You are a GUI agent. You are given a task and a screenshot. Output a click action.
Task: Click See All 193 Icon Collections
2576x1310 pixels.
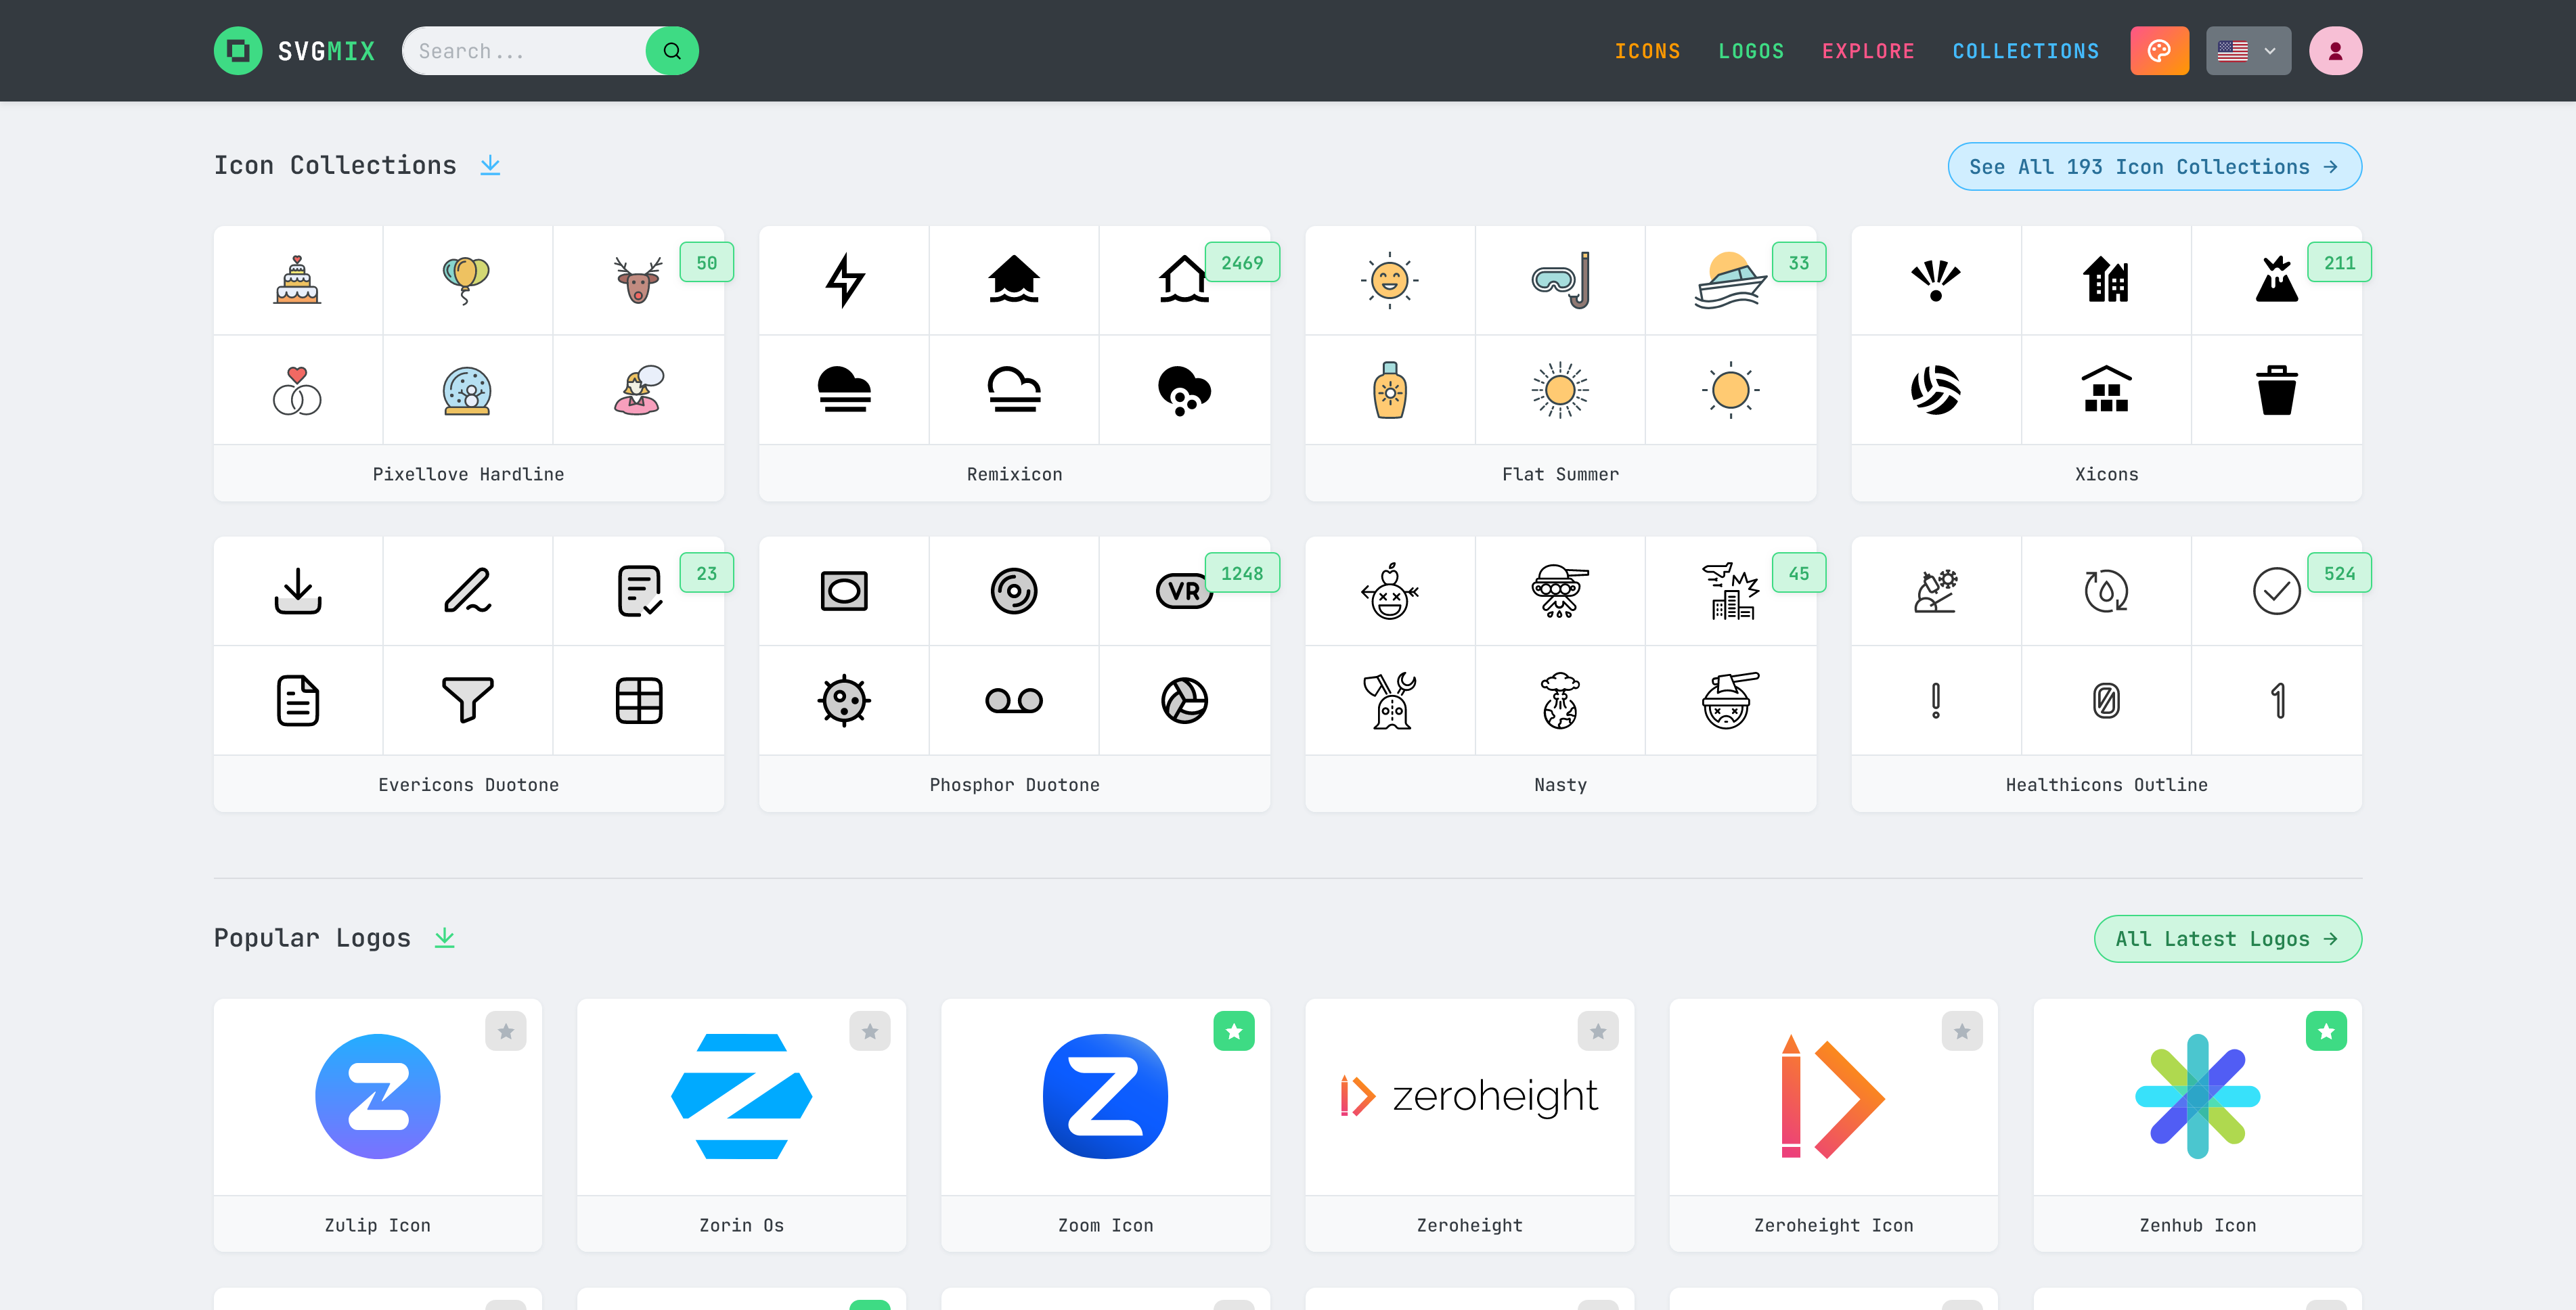2154,167
